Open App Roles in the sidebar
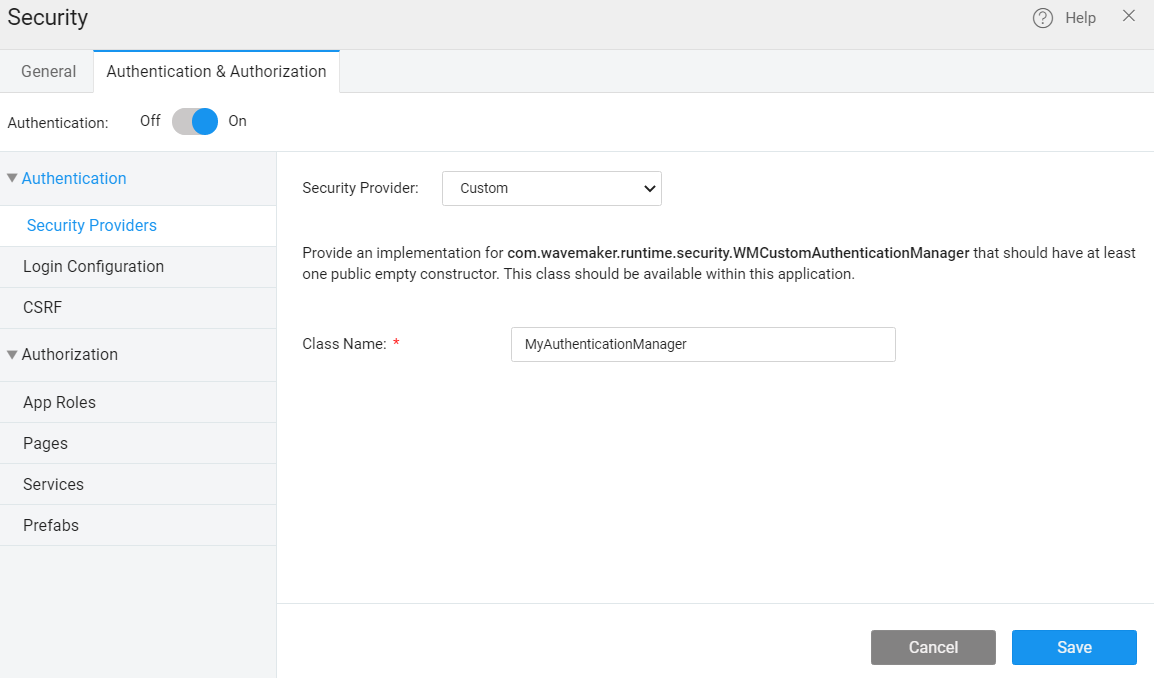Screen dimensions: 1154x678 (59, 402)
